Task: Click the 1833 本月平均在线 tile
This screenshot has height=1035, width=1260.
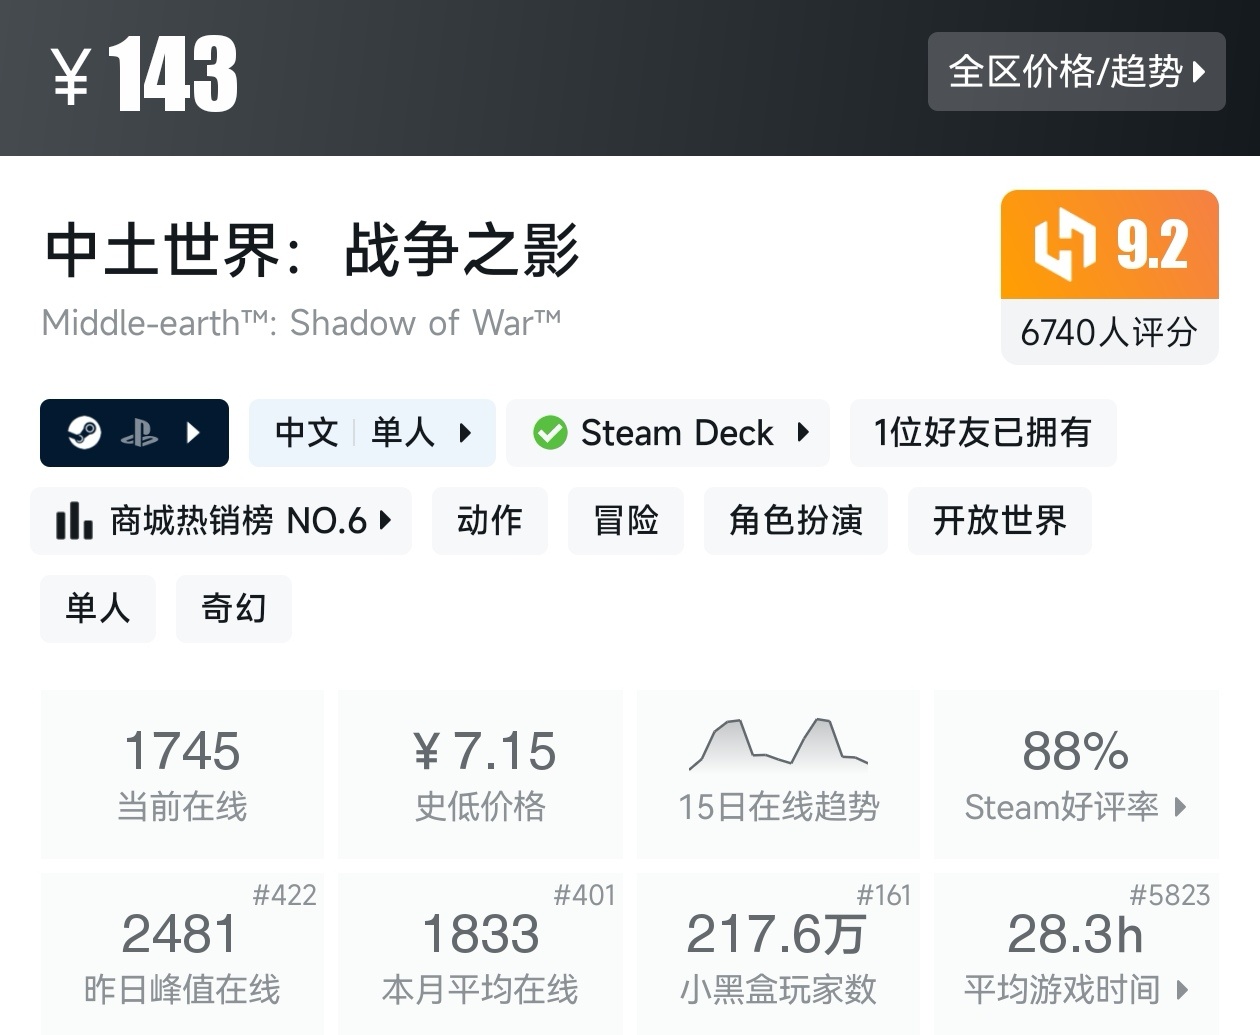Action: coord(481,954)
